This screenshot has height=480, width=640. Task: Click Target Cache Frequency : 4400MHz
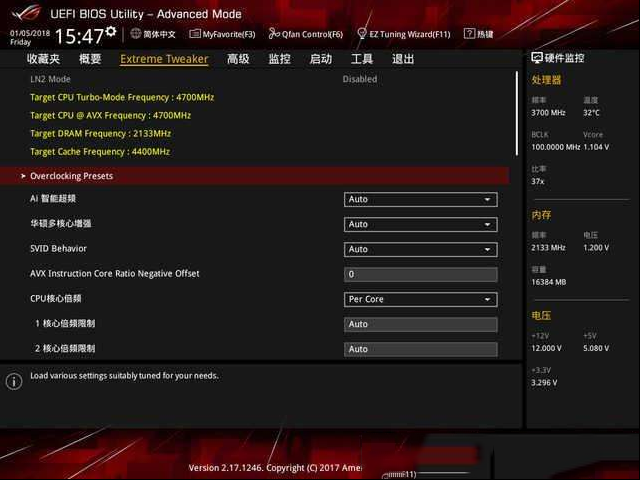tap(100, 152)
